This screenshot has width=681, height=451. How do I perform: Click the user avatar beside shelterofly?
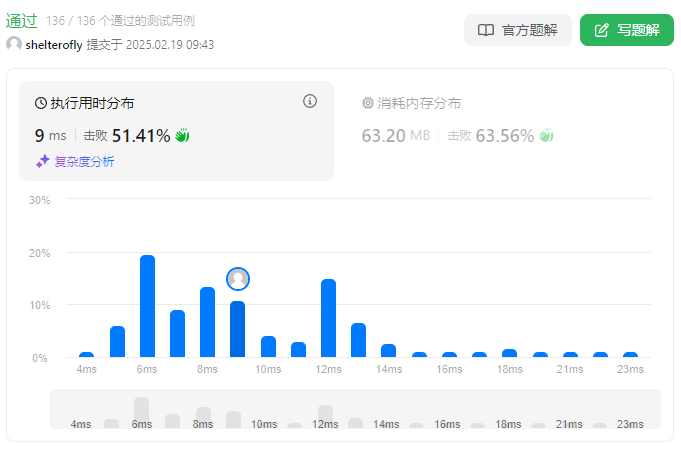tap(14, 44)
